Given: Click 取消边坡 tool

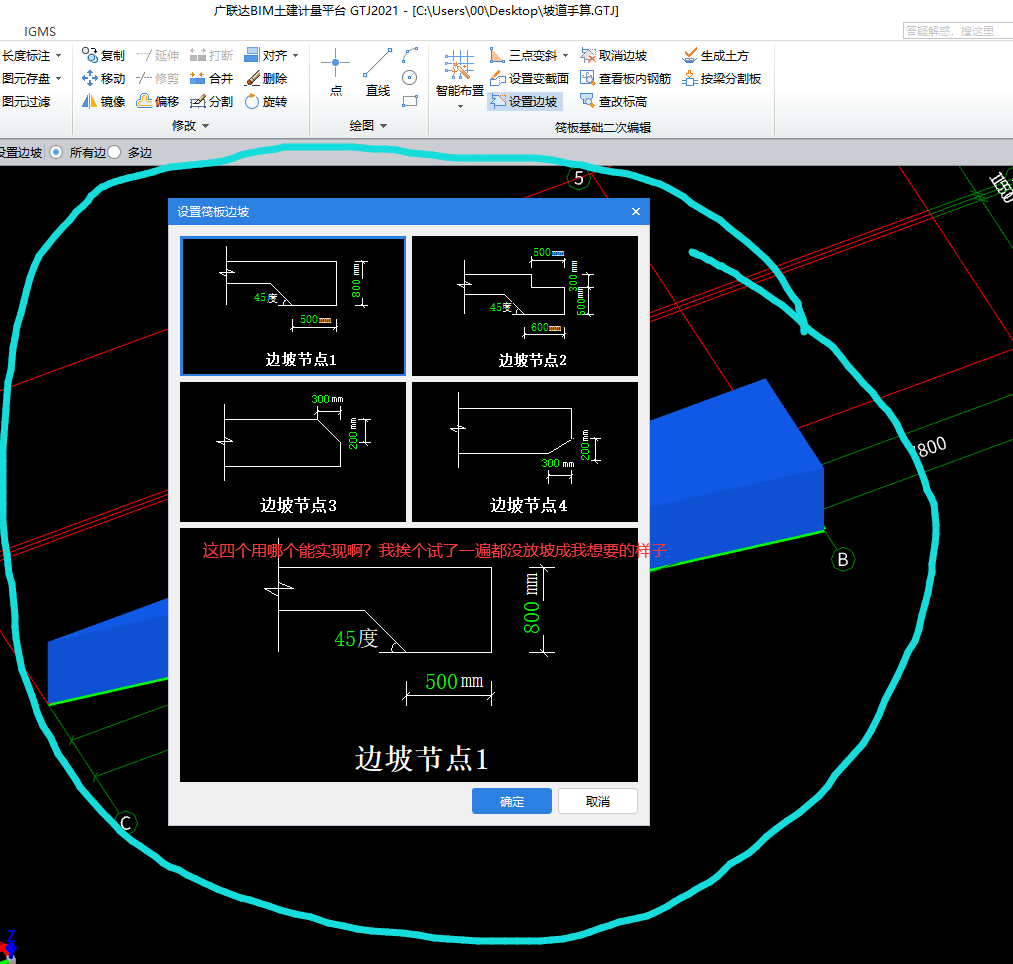Looking at the screenshot, I should 614,56.
